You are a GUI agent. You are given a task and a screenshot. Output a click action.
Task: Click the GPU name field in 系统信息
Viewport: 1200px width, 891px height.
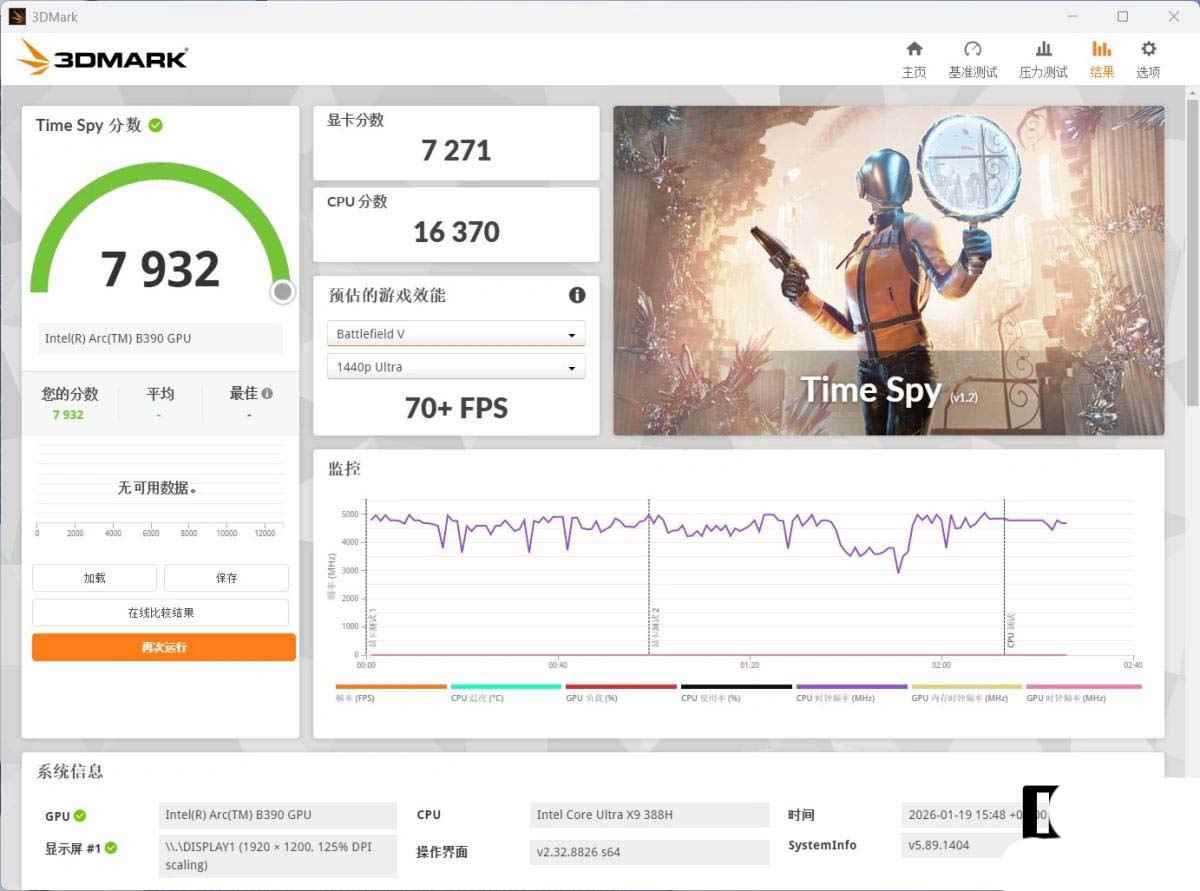tap(277, 815)
